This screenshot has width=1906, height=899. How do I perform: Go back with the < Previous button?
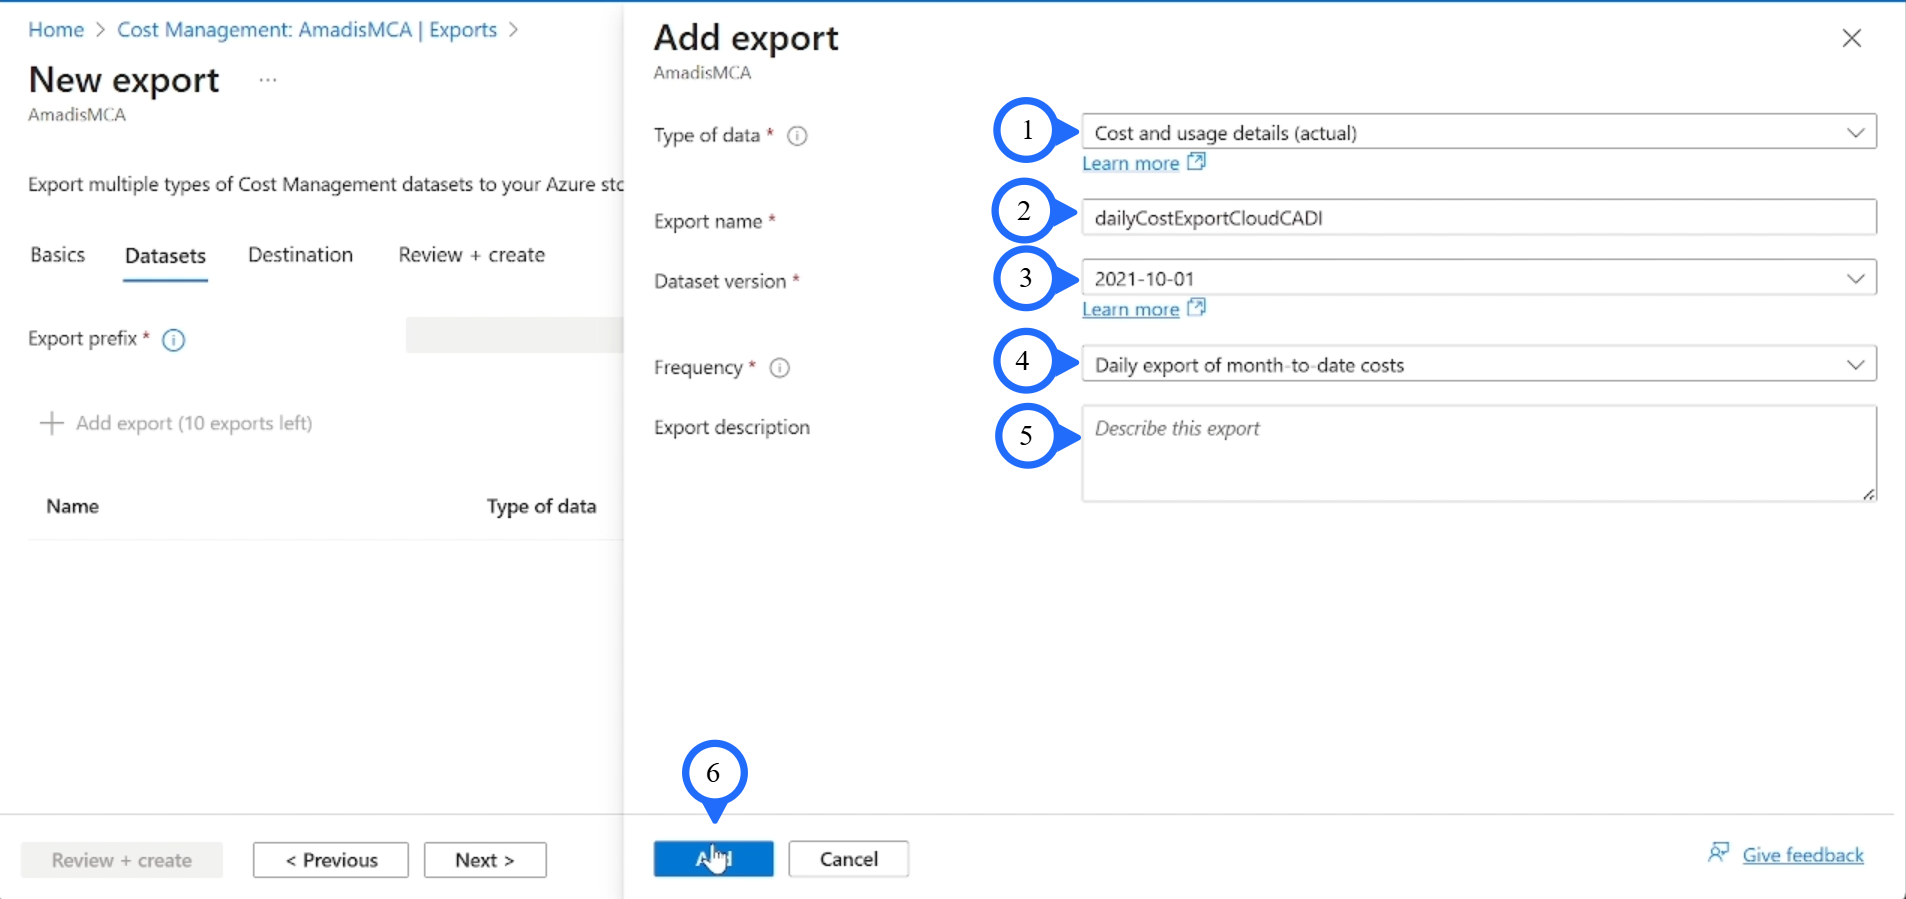[331, 860]
